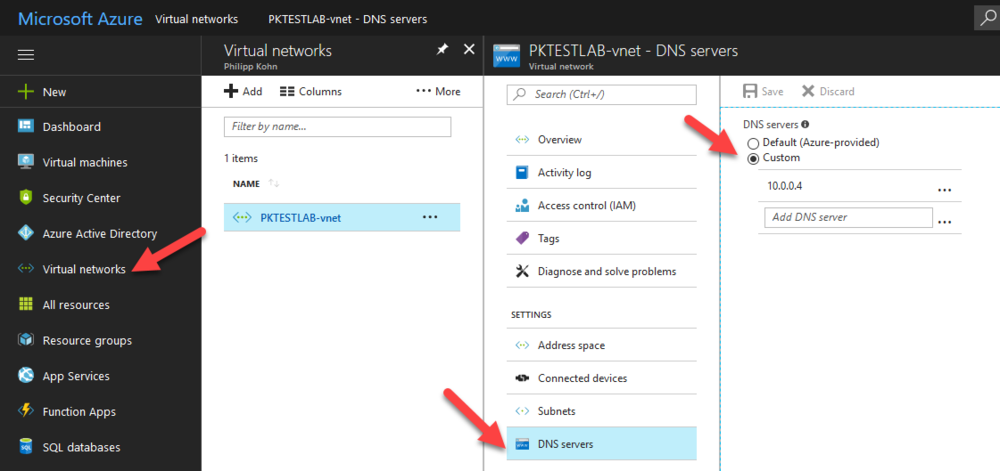Open the More menu in Virtual networks
Screen dimensions: 1000x471
pyautogui.click(x=438, y=91)
